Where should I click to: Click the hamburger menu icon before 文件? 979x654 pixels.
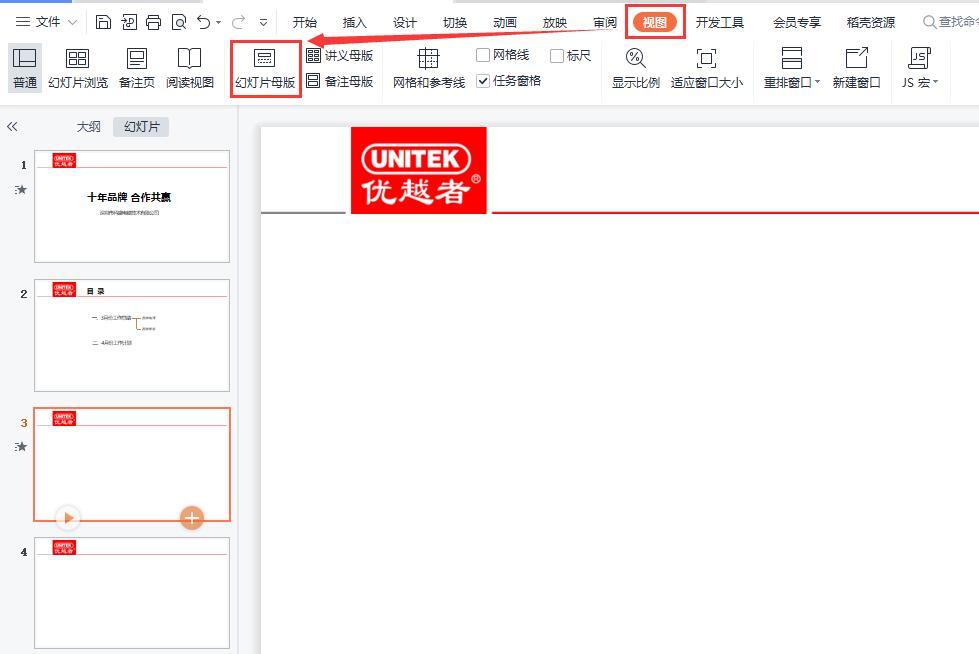[x=22, y=22]
